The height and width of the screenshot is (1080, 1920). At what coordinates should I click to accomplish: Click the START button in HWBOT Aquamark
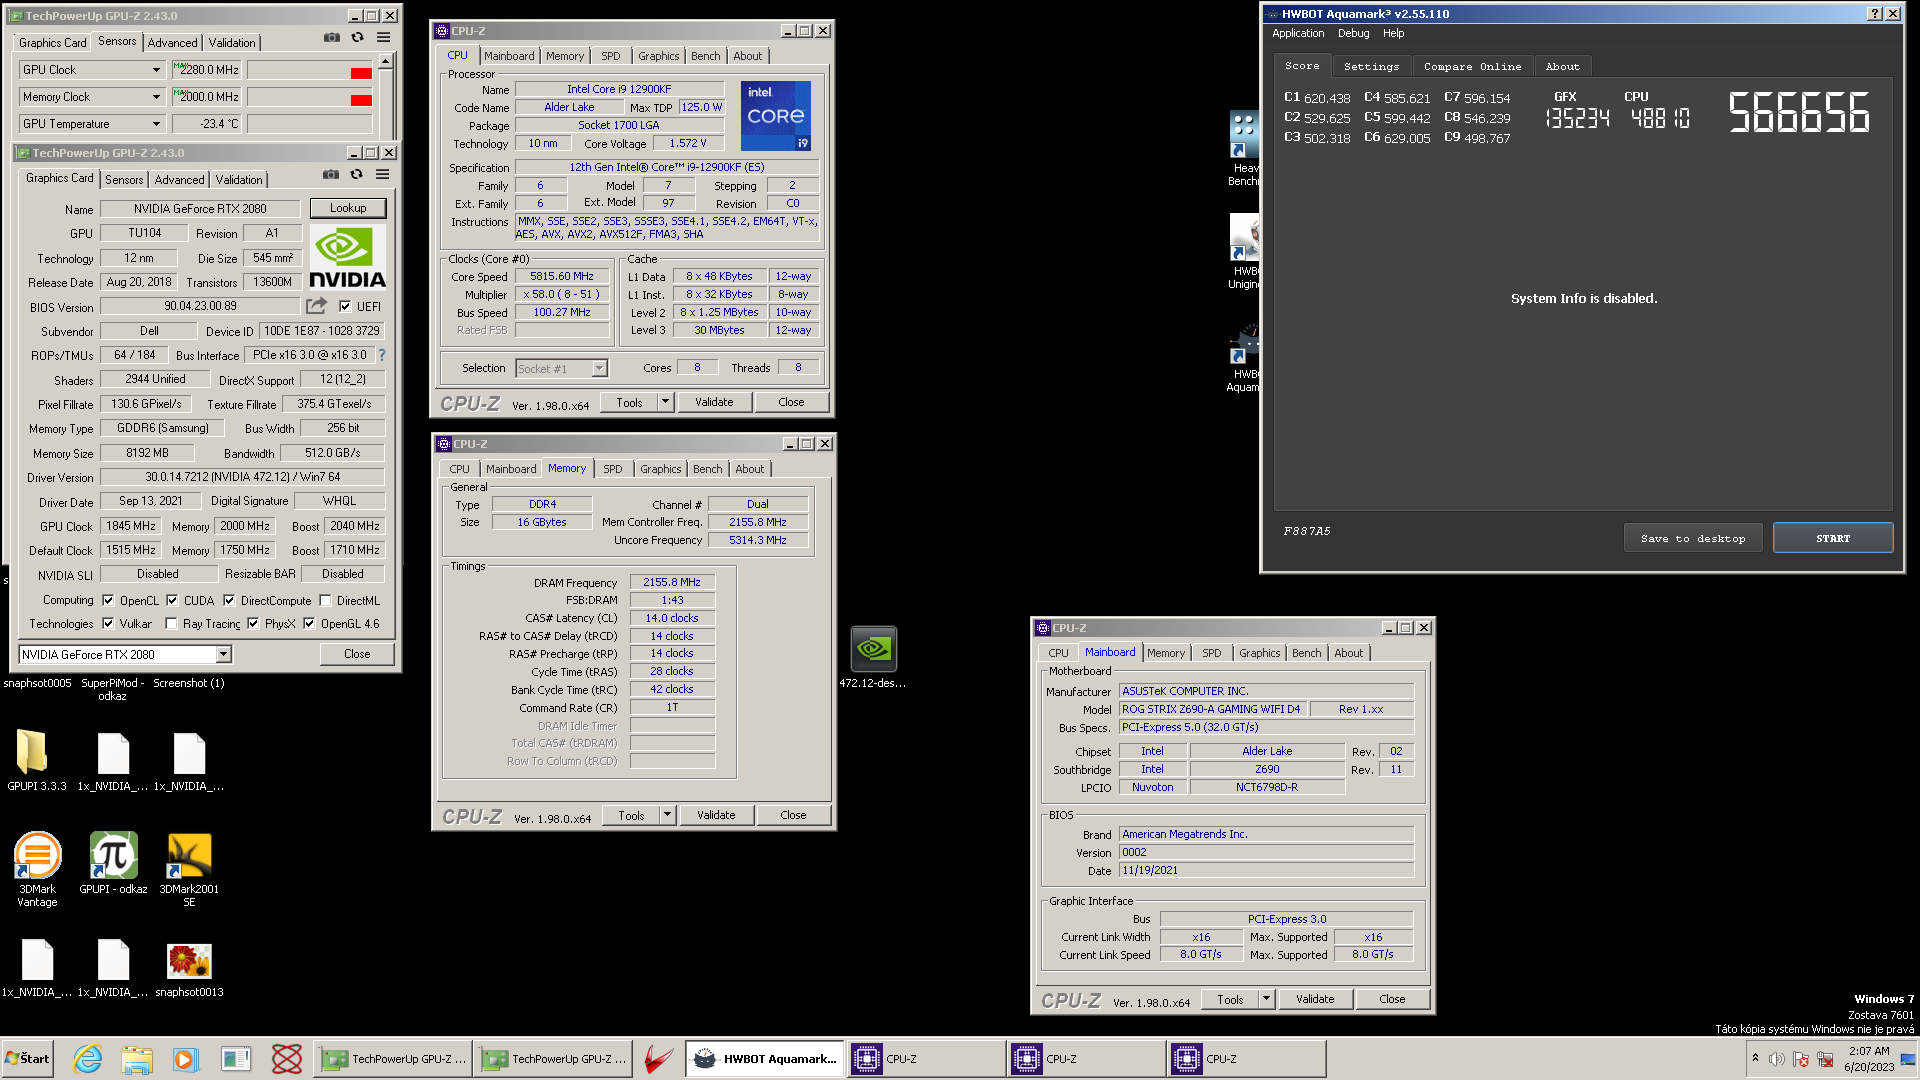[x=1833, y=538]
